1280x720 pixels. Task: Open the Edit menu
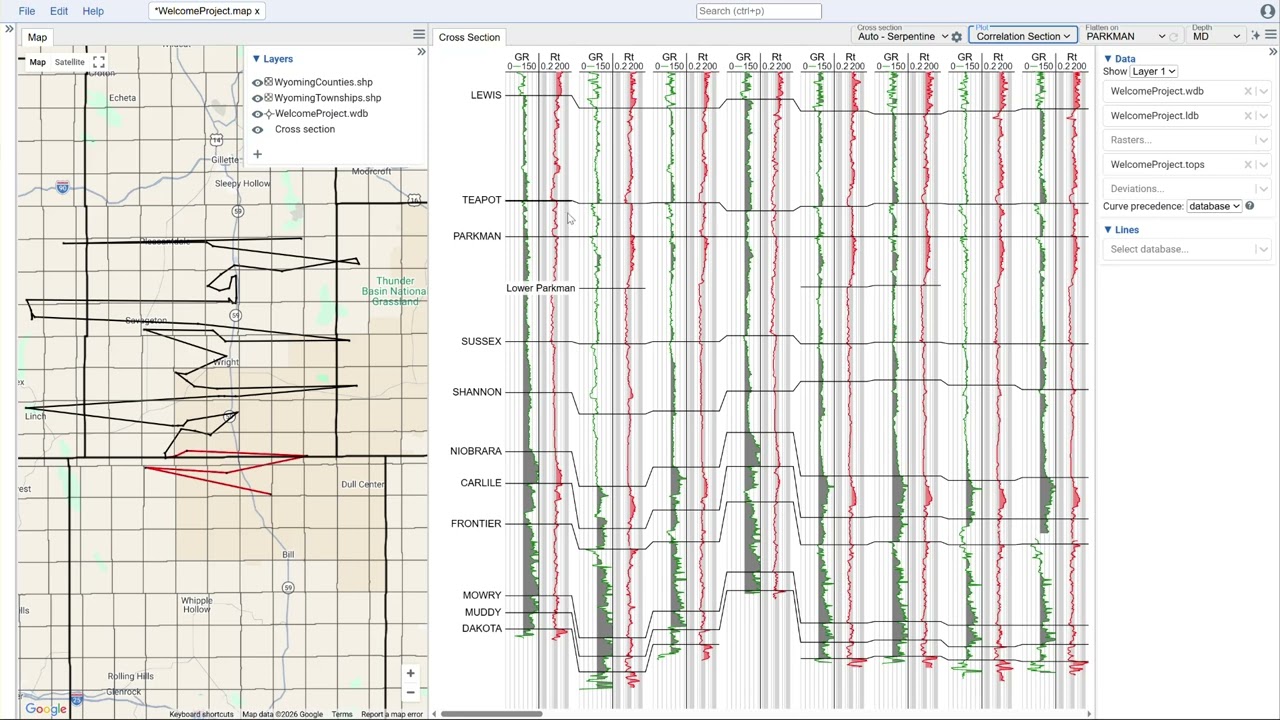(x=59, y=11)
